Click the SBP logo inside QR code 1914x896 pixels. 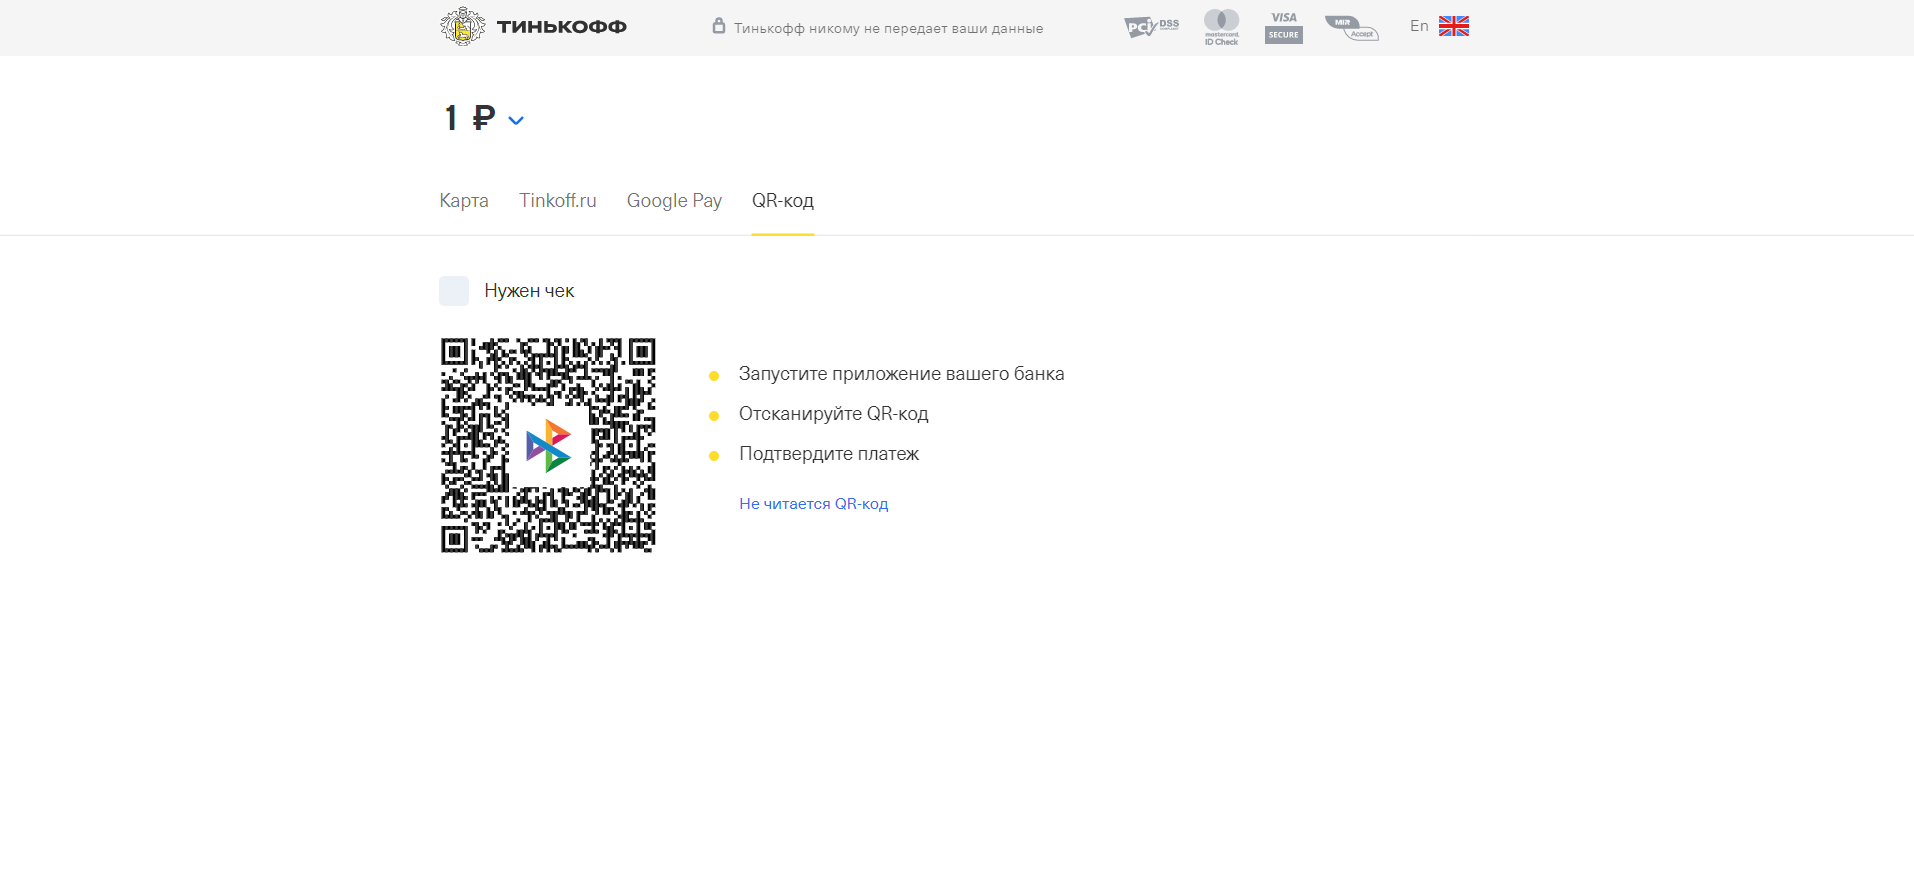pyautogui.click(x=548, y=446)
